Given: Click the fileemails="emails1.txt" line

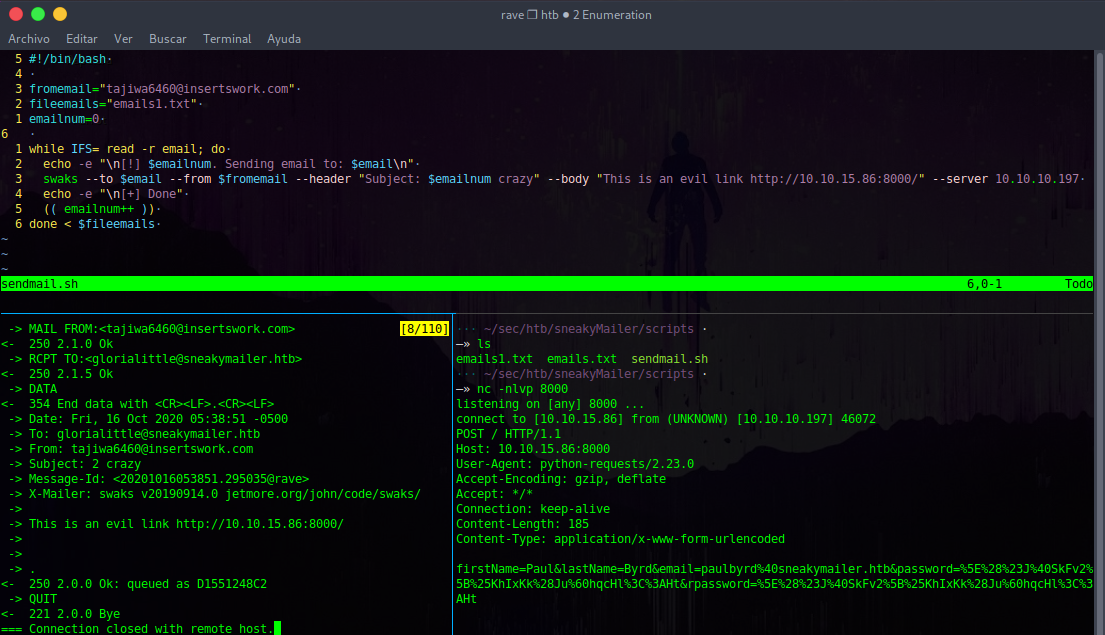Looking at the screenshot, I should pos(114,104).
